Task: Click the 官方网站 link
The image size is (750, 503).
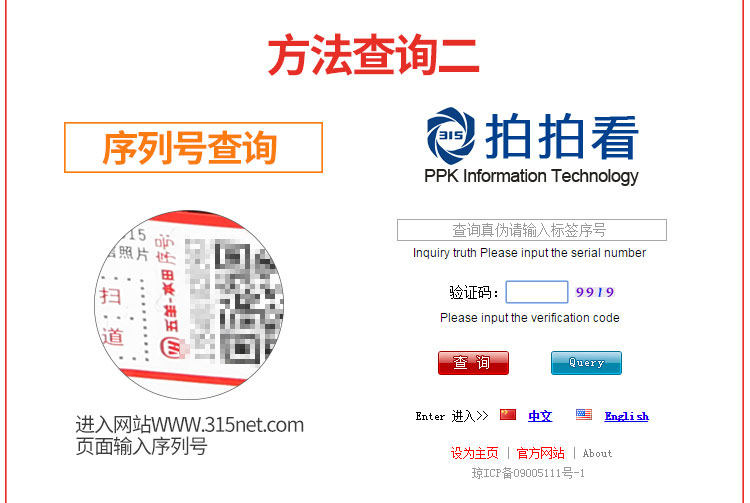Action: click(x=540, y=453)
